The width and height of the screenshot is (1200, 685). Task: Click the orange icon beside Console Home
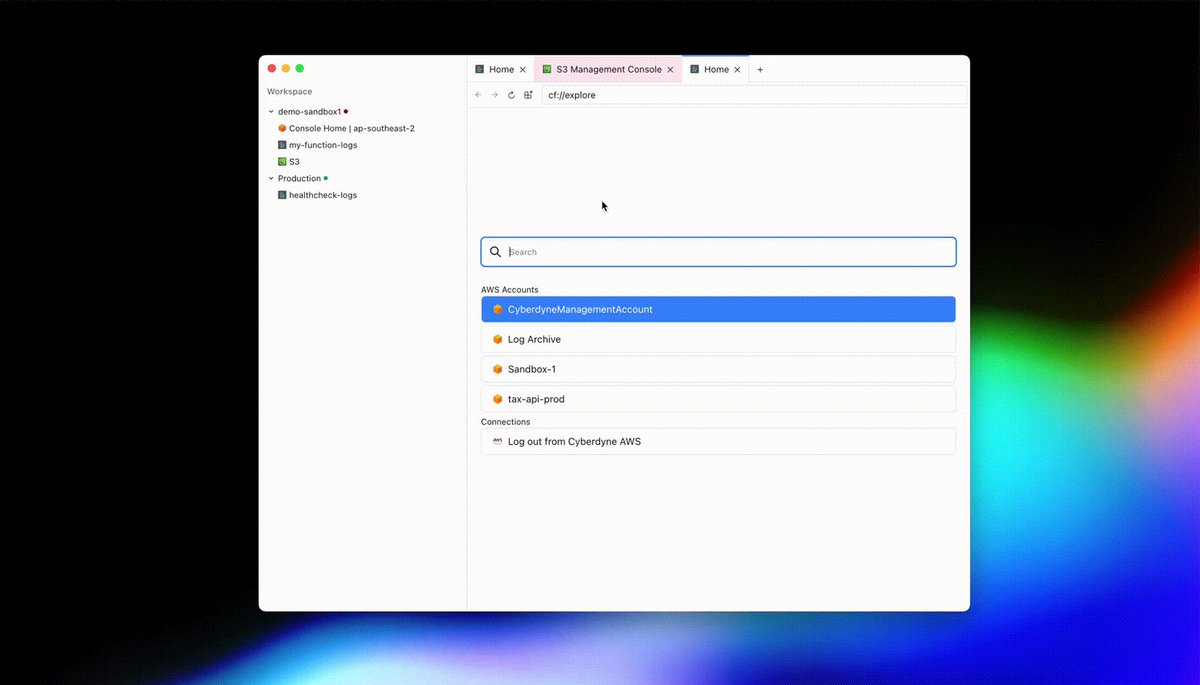point(282,129)
